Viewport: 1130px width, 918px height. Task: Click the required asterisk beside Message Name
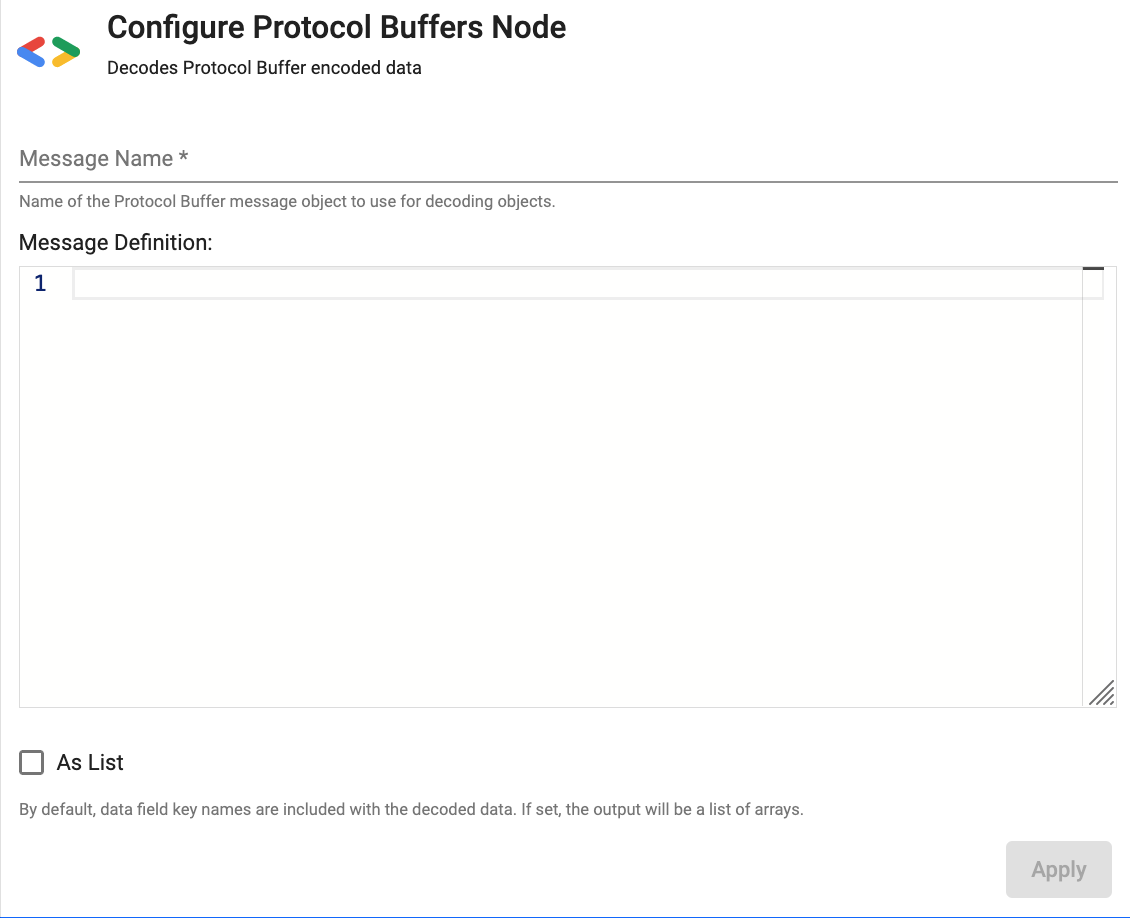pos(184,158)
